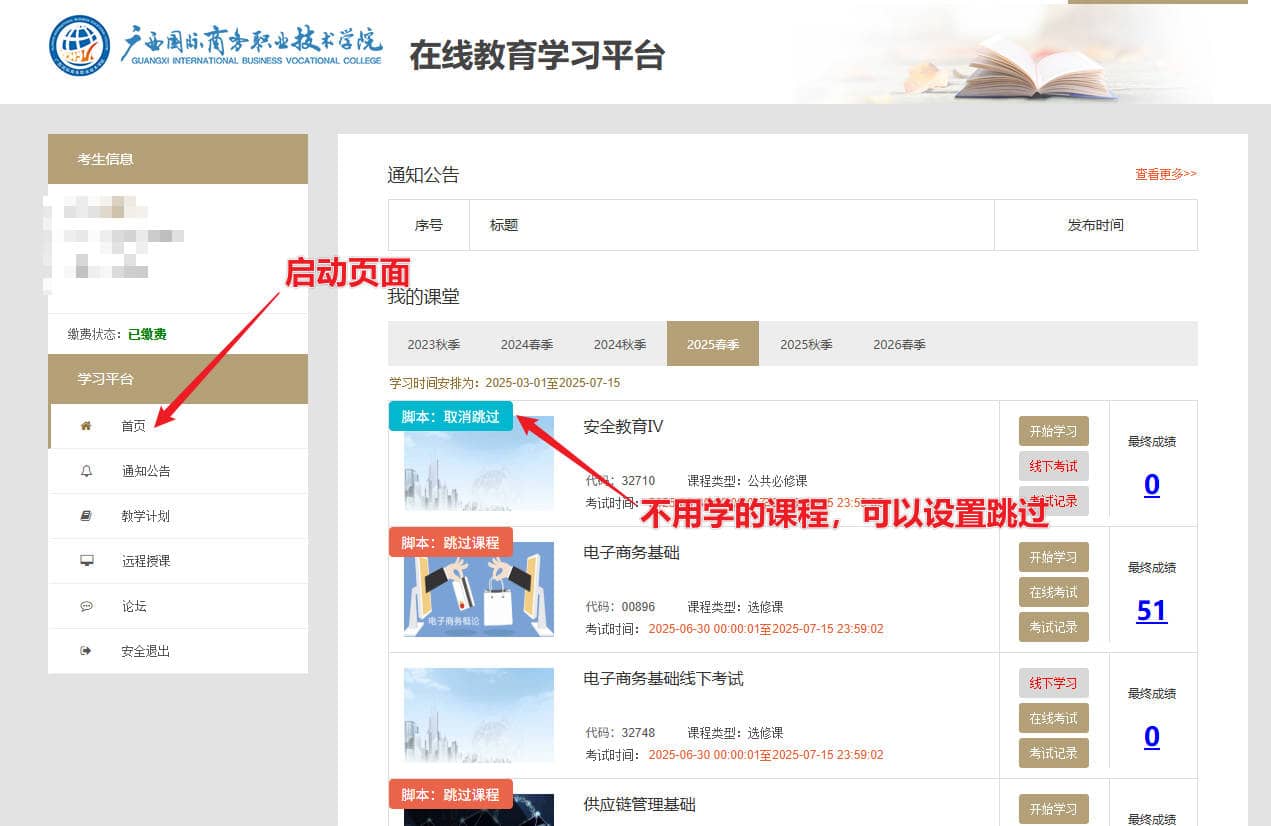This screenshot has height=826, width=1271.
Task: Click the study schedule 2025-03-01至2025-07-15 text
Action: pos(553,383)
